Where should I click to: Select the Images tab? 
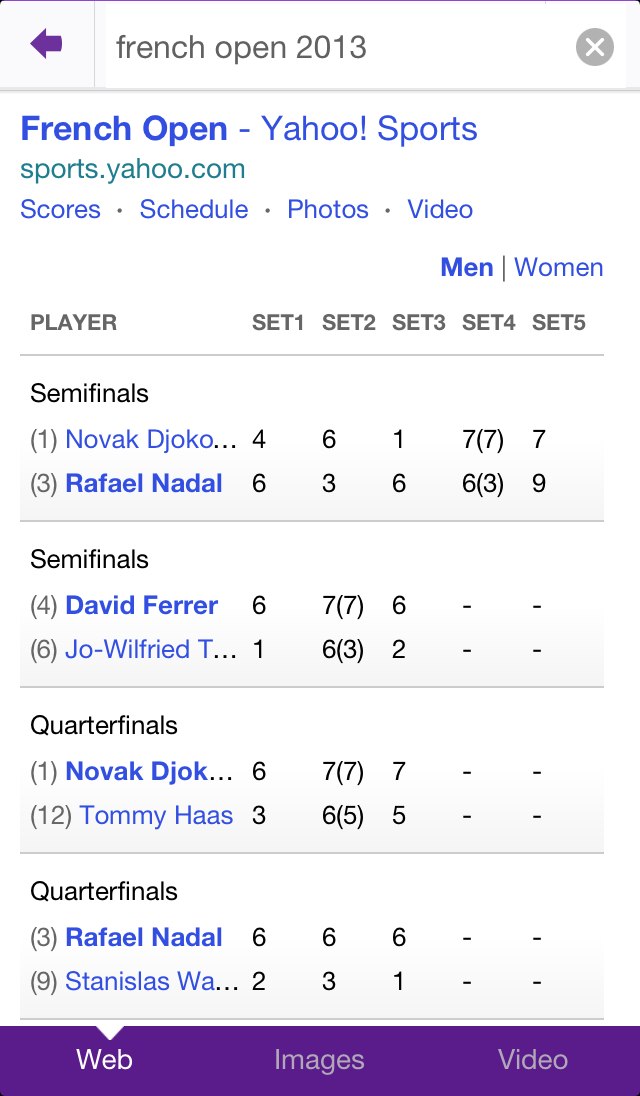[319, 1060]
